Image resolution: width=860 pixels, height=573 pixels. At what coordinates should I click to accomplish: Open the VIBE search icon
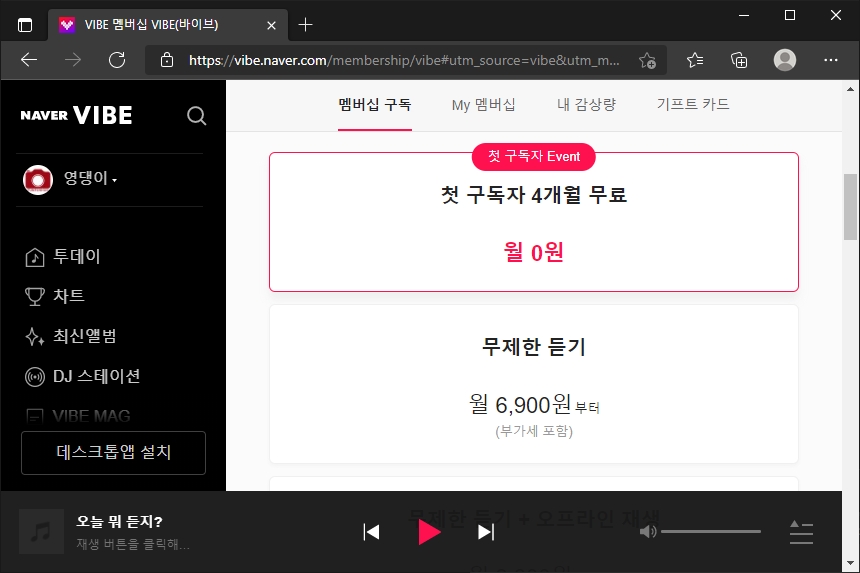click(196, 116)
